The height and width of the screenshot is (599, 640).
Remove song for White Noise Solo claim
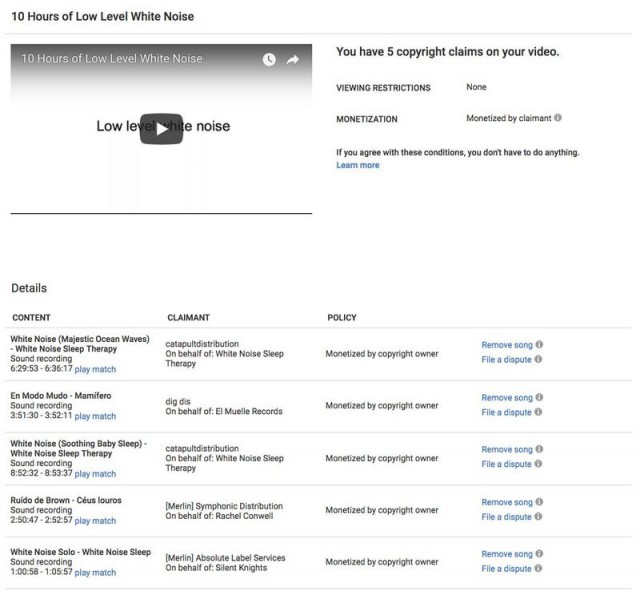click(x=507, y=554)
